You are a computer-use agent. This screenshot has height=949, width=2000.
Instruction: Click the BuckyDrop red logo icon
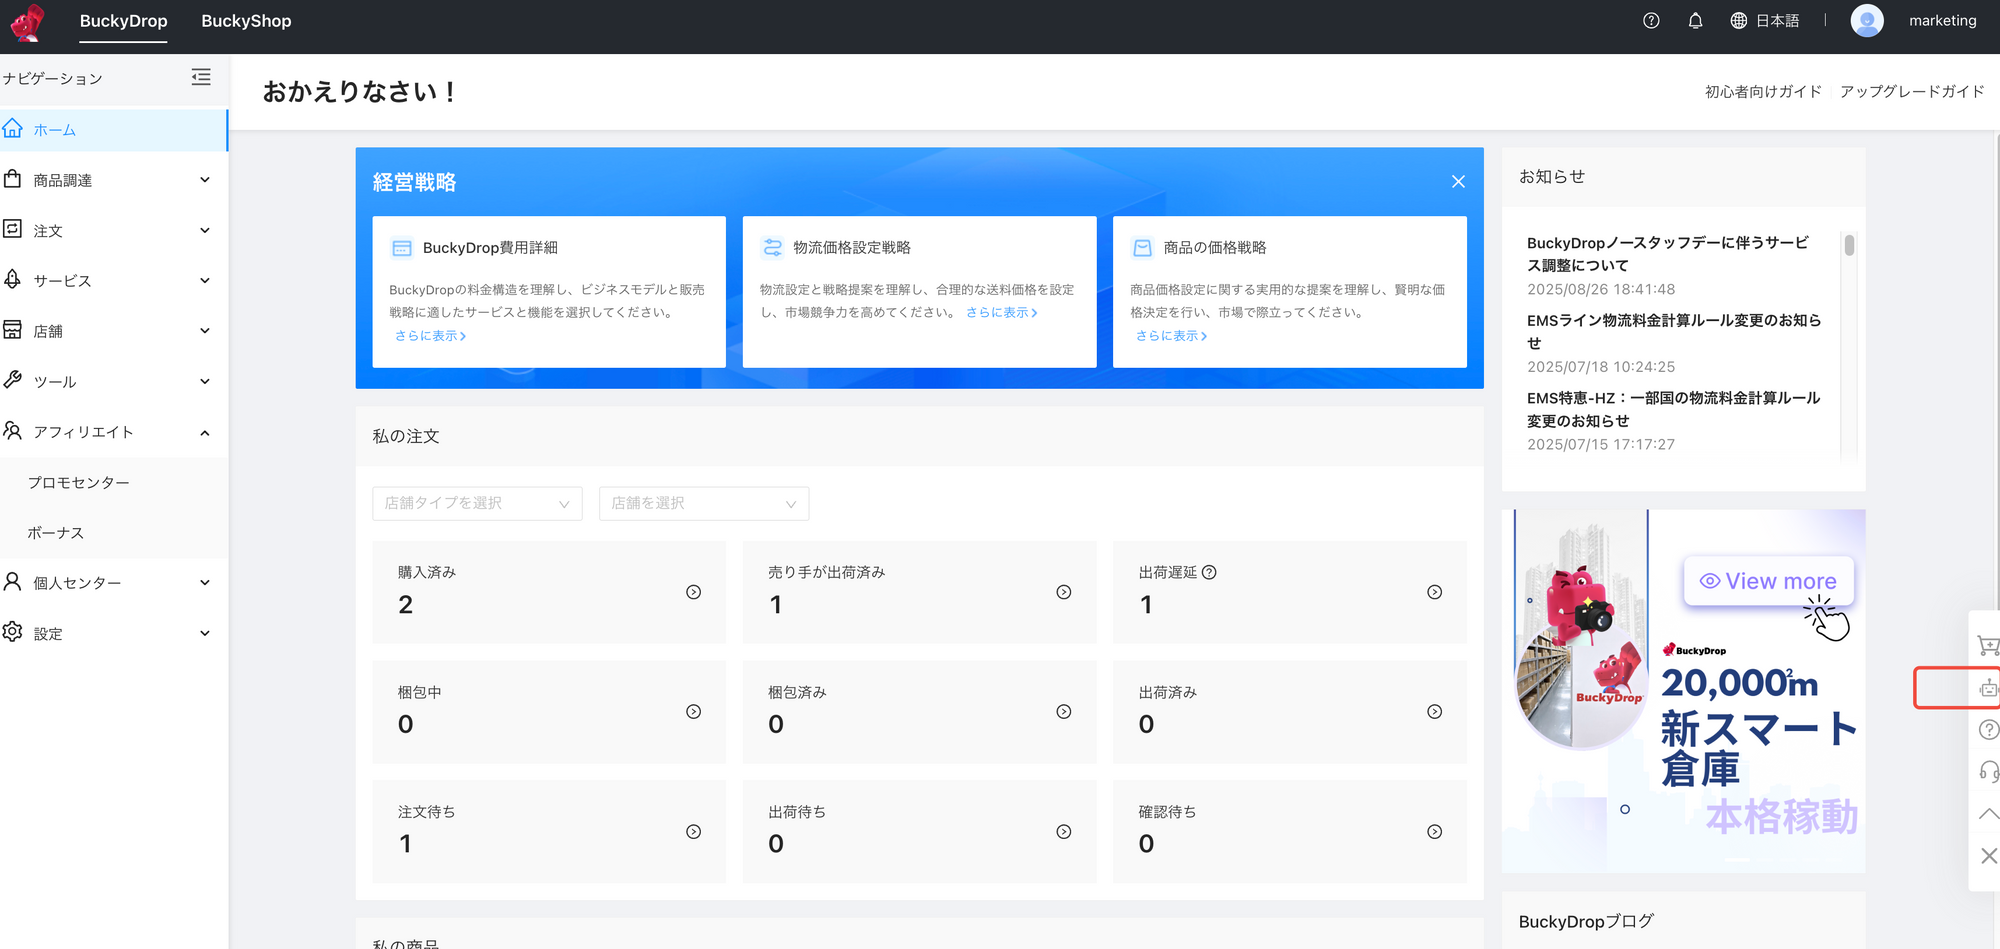pyautogui.click(x=27, y=21)
